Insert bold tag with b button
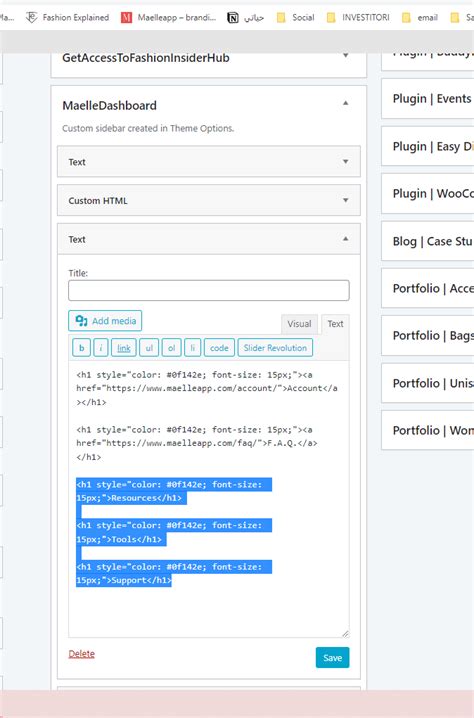This screenshot has width=474, height=718. click(x=82, y=348)
